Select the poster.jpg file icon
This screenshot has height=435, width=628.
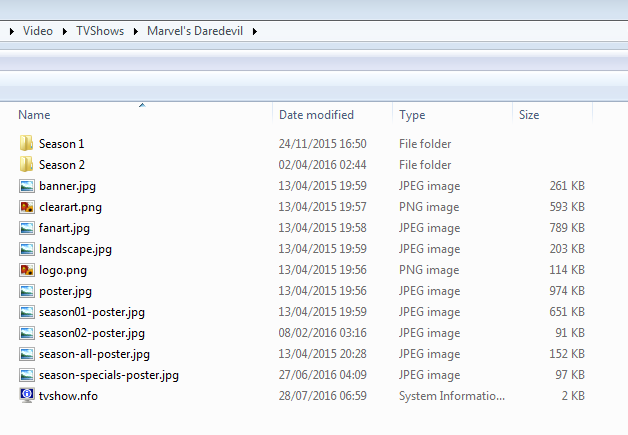point(27,291)
